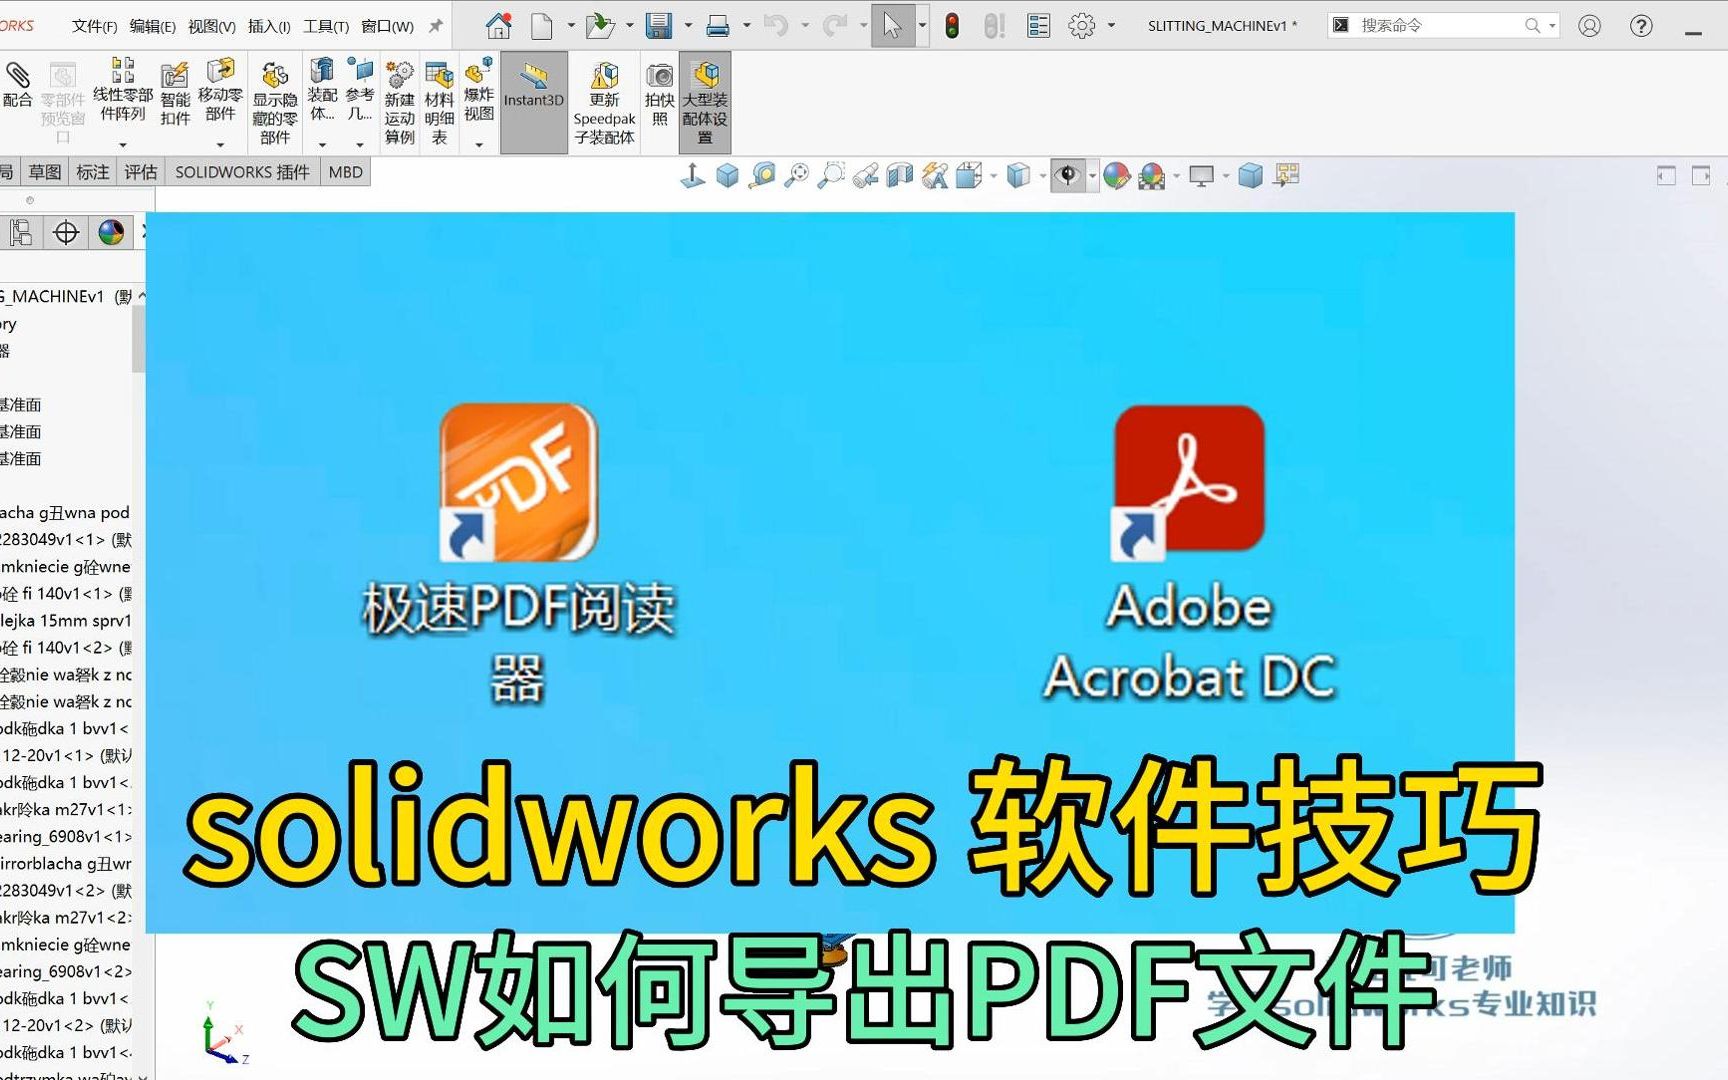Image resolution: width=1728 pixels, height=1080 pixels.
Task: Take Snapshot (拍快照) camera icon
Action: pyautogui.click(x=660, y=94)
